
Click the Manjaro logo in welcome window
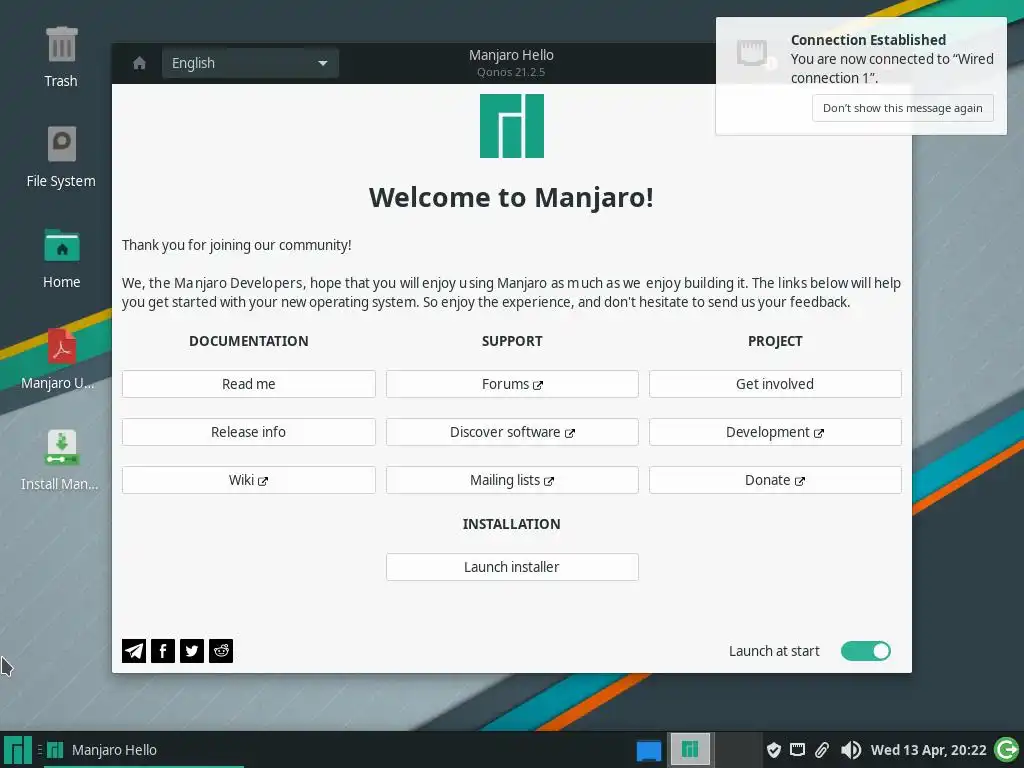pos(512,126)
